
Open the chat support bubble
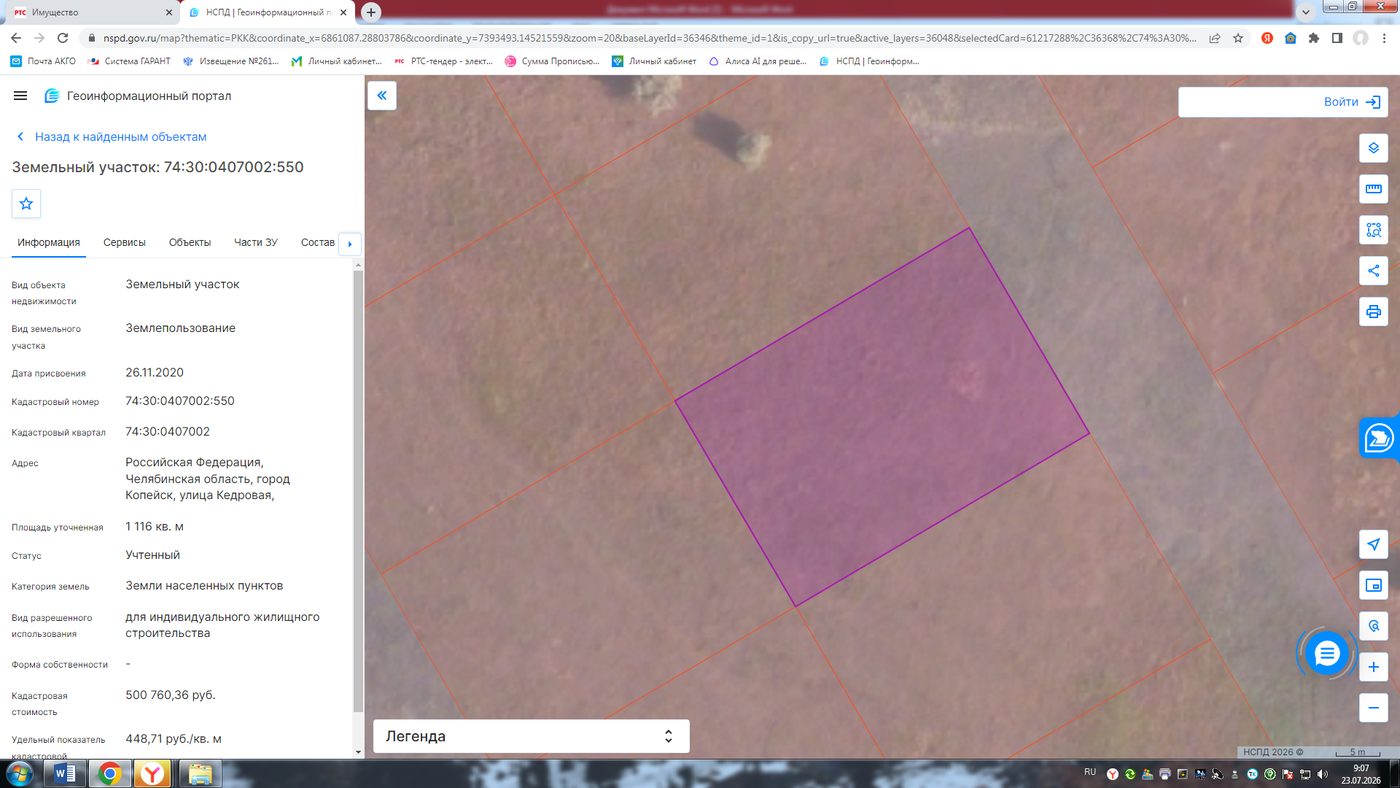[x=1327, y=654]
